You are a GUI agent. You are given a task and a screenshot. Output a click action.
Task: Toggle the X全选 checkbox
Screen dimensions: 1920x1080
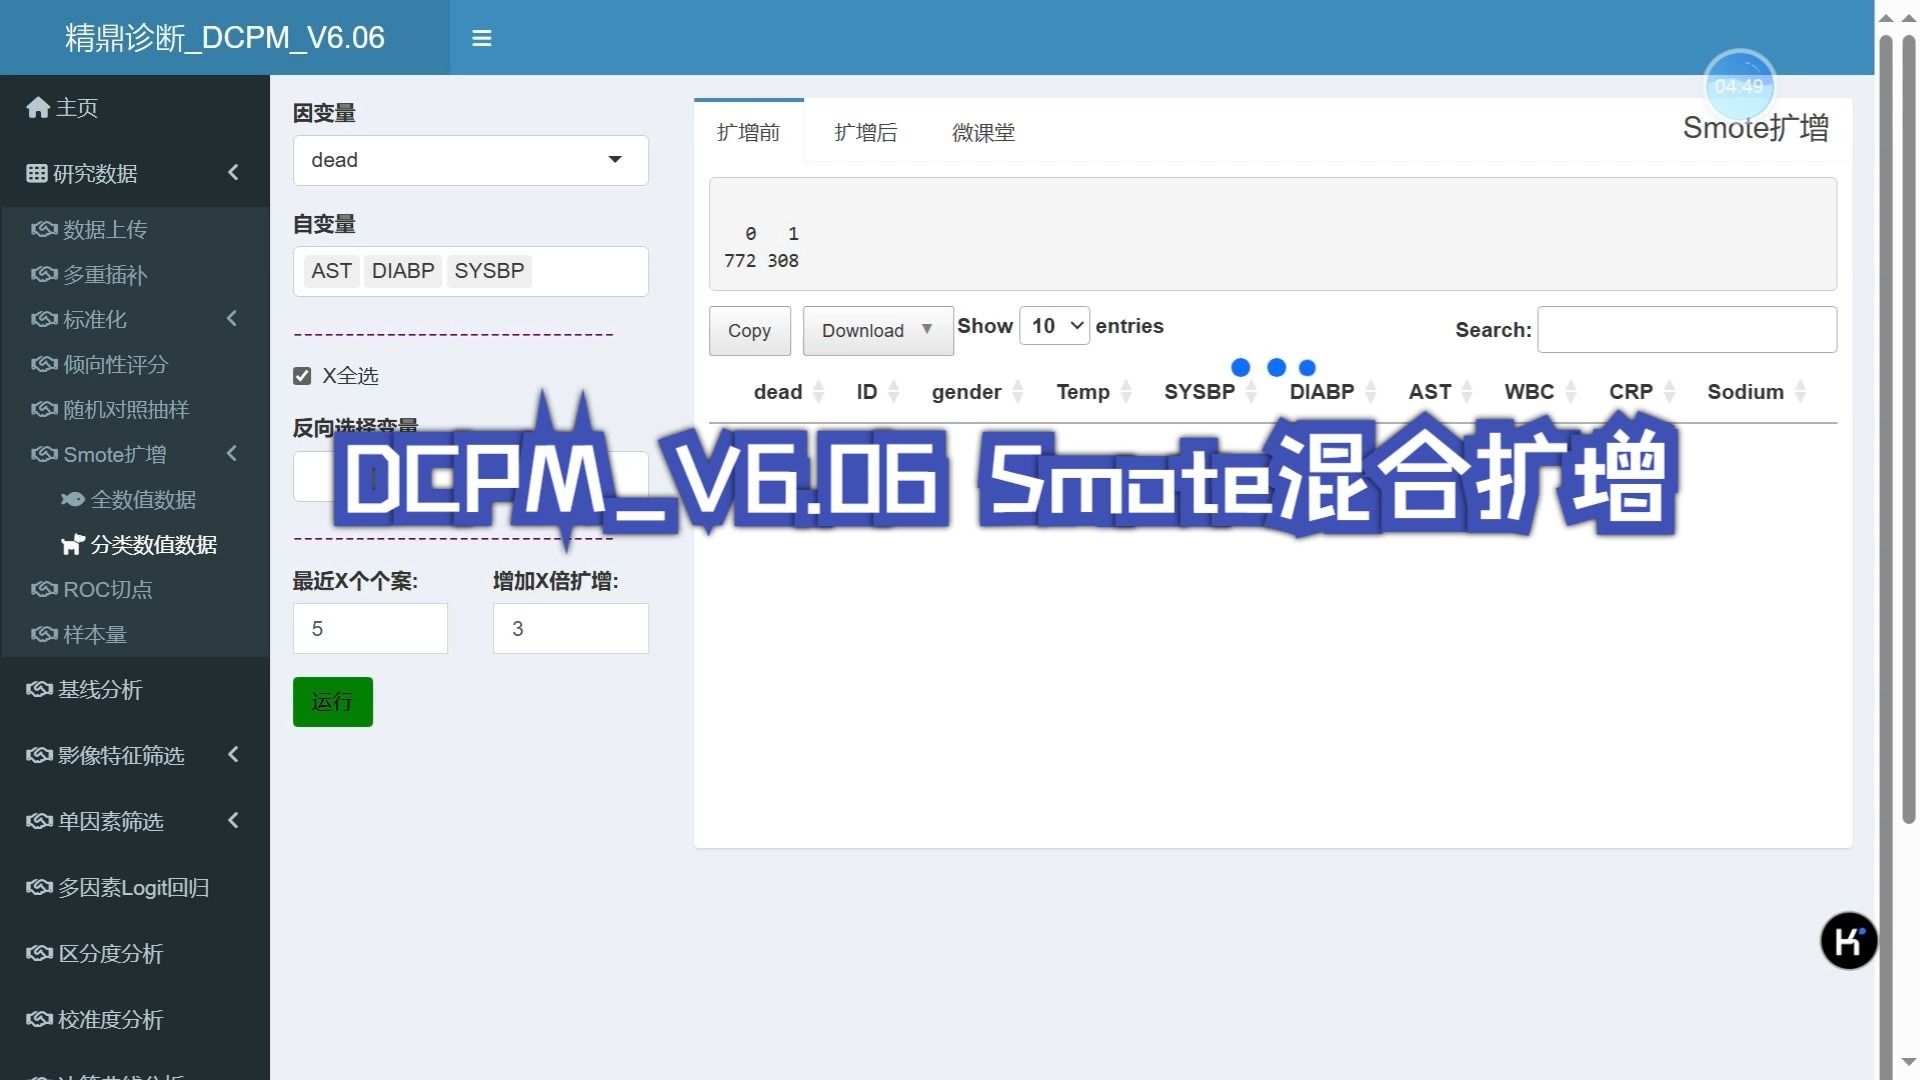click(x=302, y=376)
